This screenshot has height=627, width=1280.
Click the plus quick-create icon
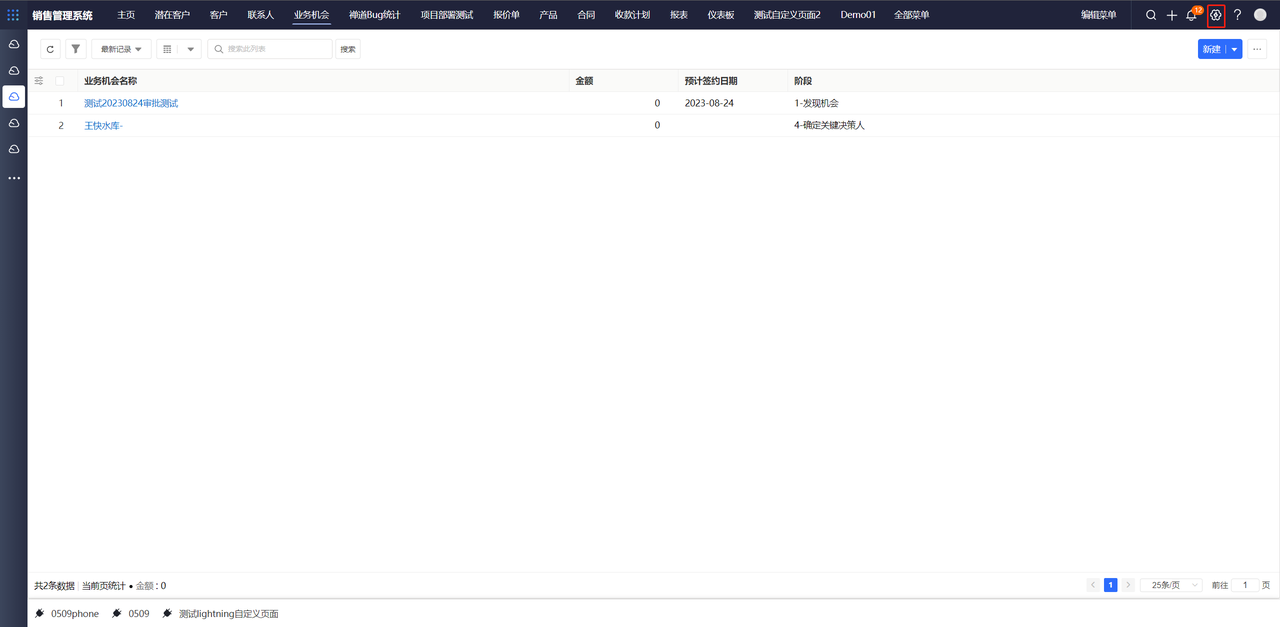[x=1172, y=15]
